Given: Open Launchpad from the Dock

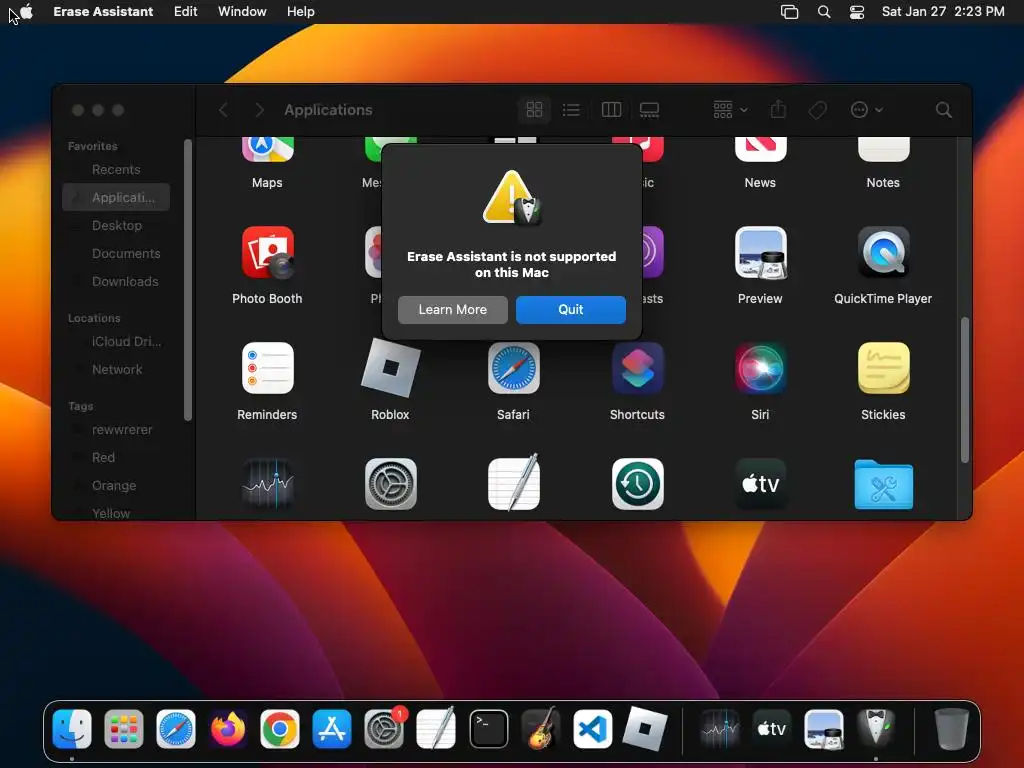Looking at the screenshot, I should 123,729.
